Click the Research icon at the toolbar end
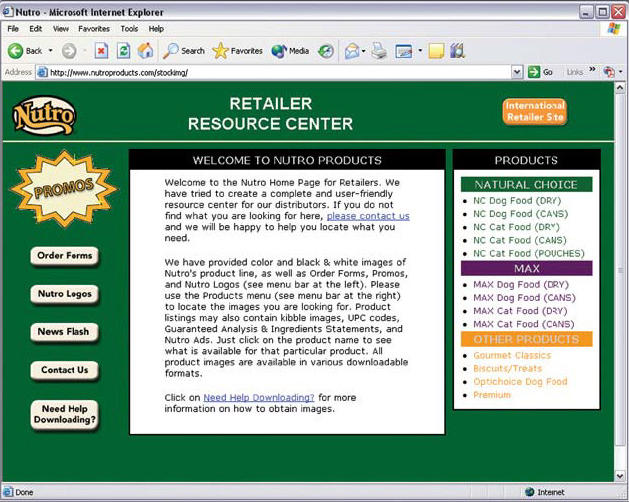The height and width of the screenshot is (502, 629). 457,51
